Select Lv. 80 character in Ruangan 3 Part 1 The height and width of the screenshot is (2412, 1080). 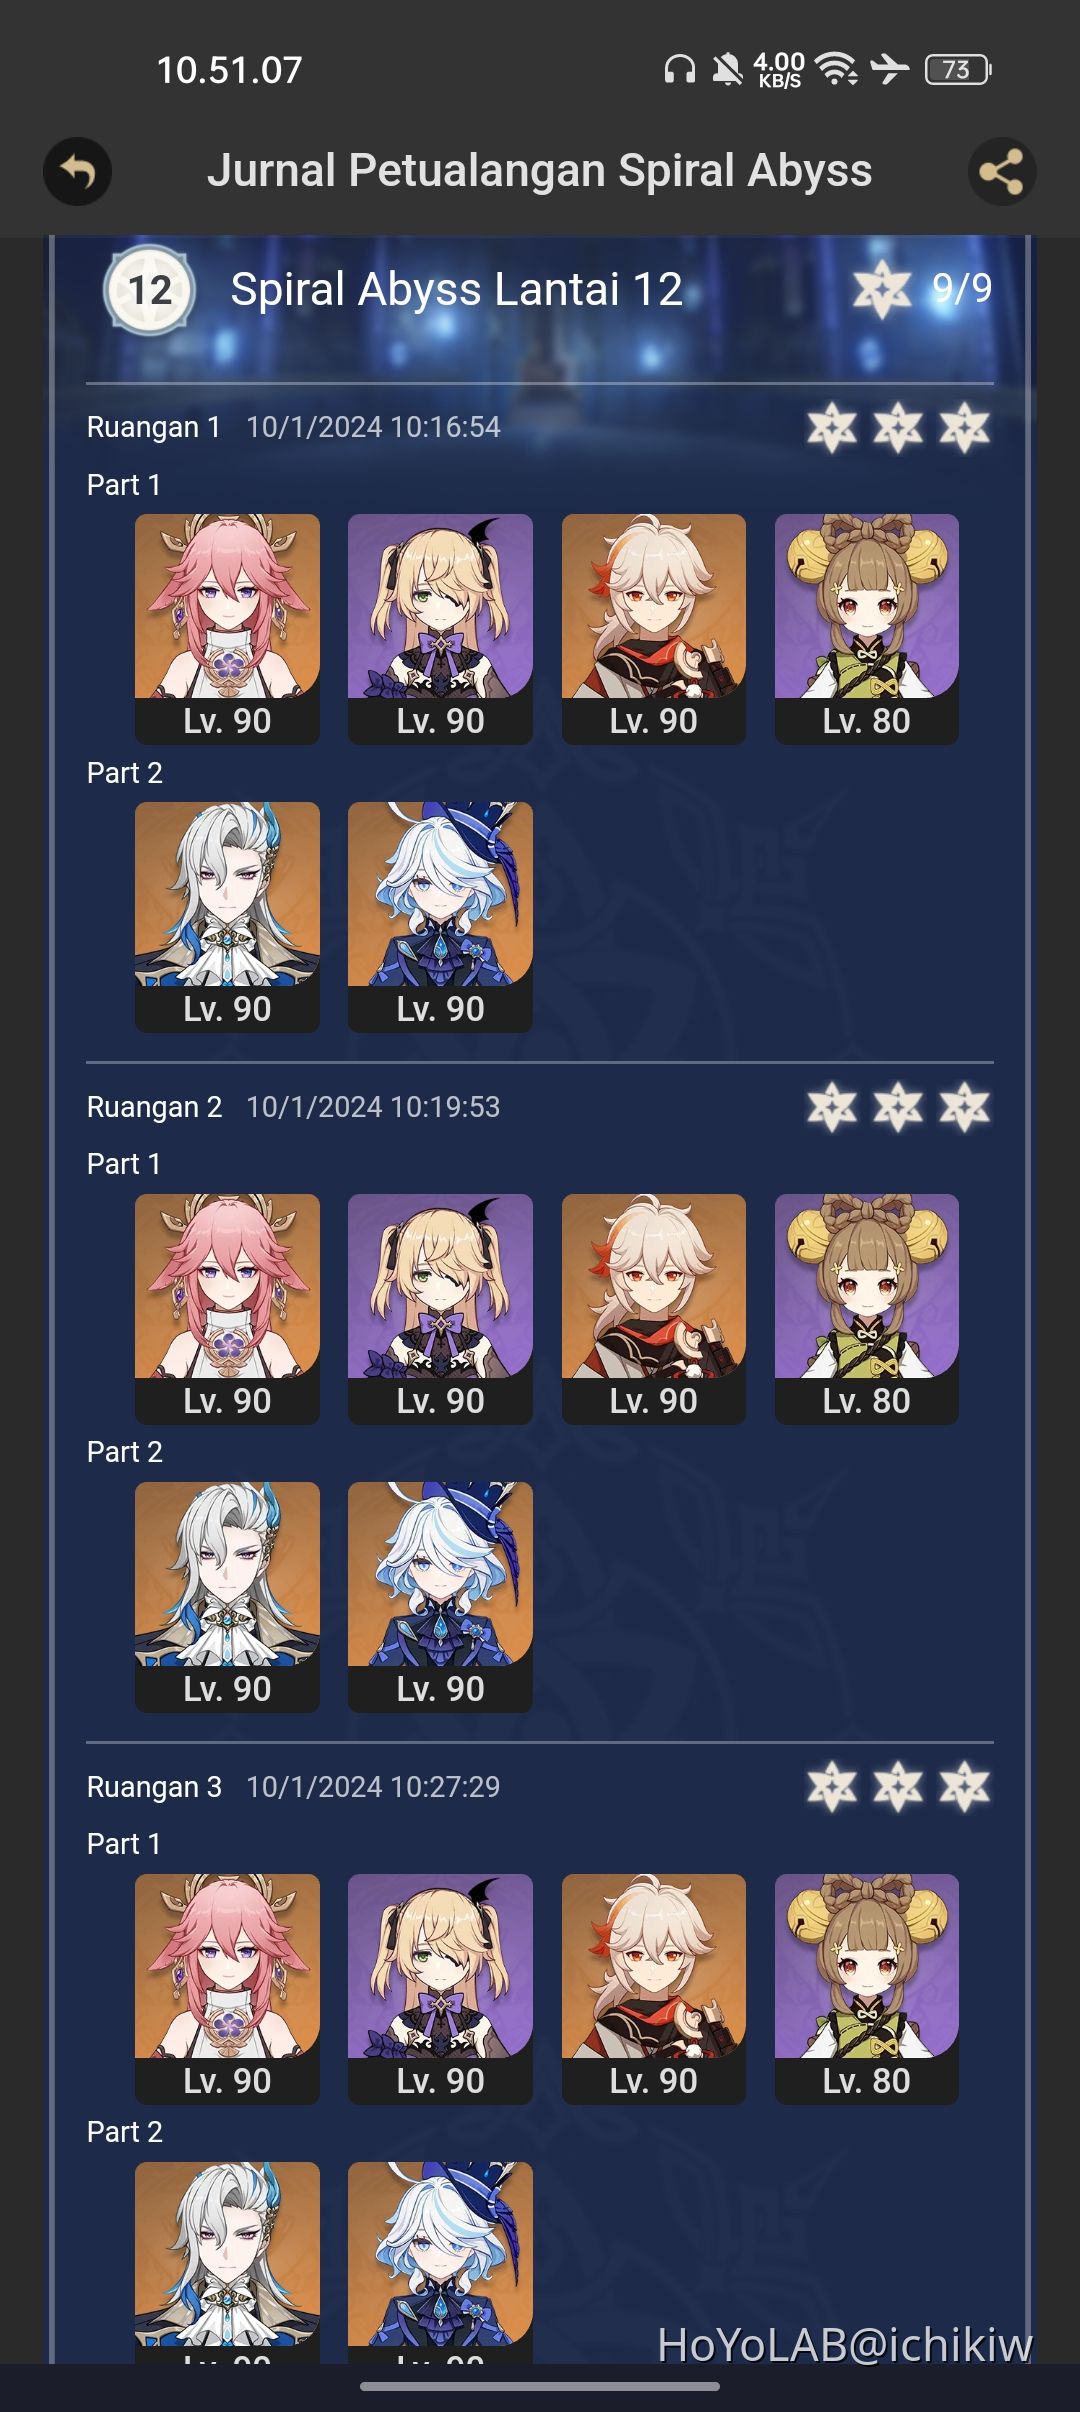pyautogui.click(x=867, y=1989)
